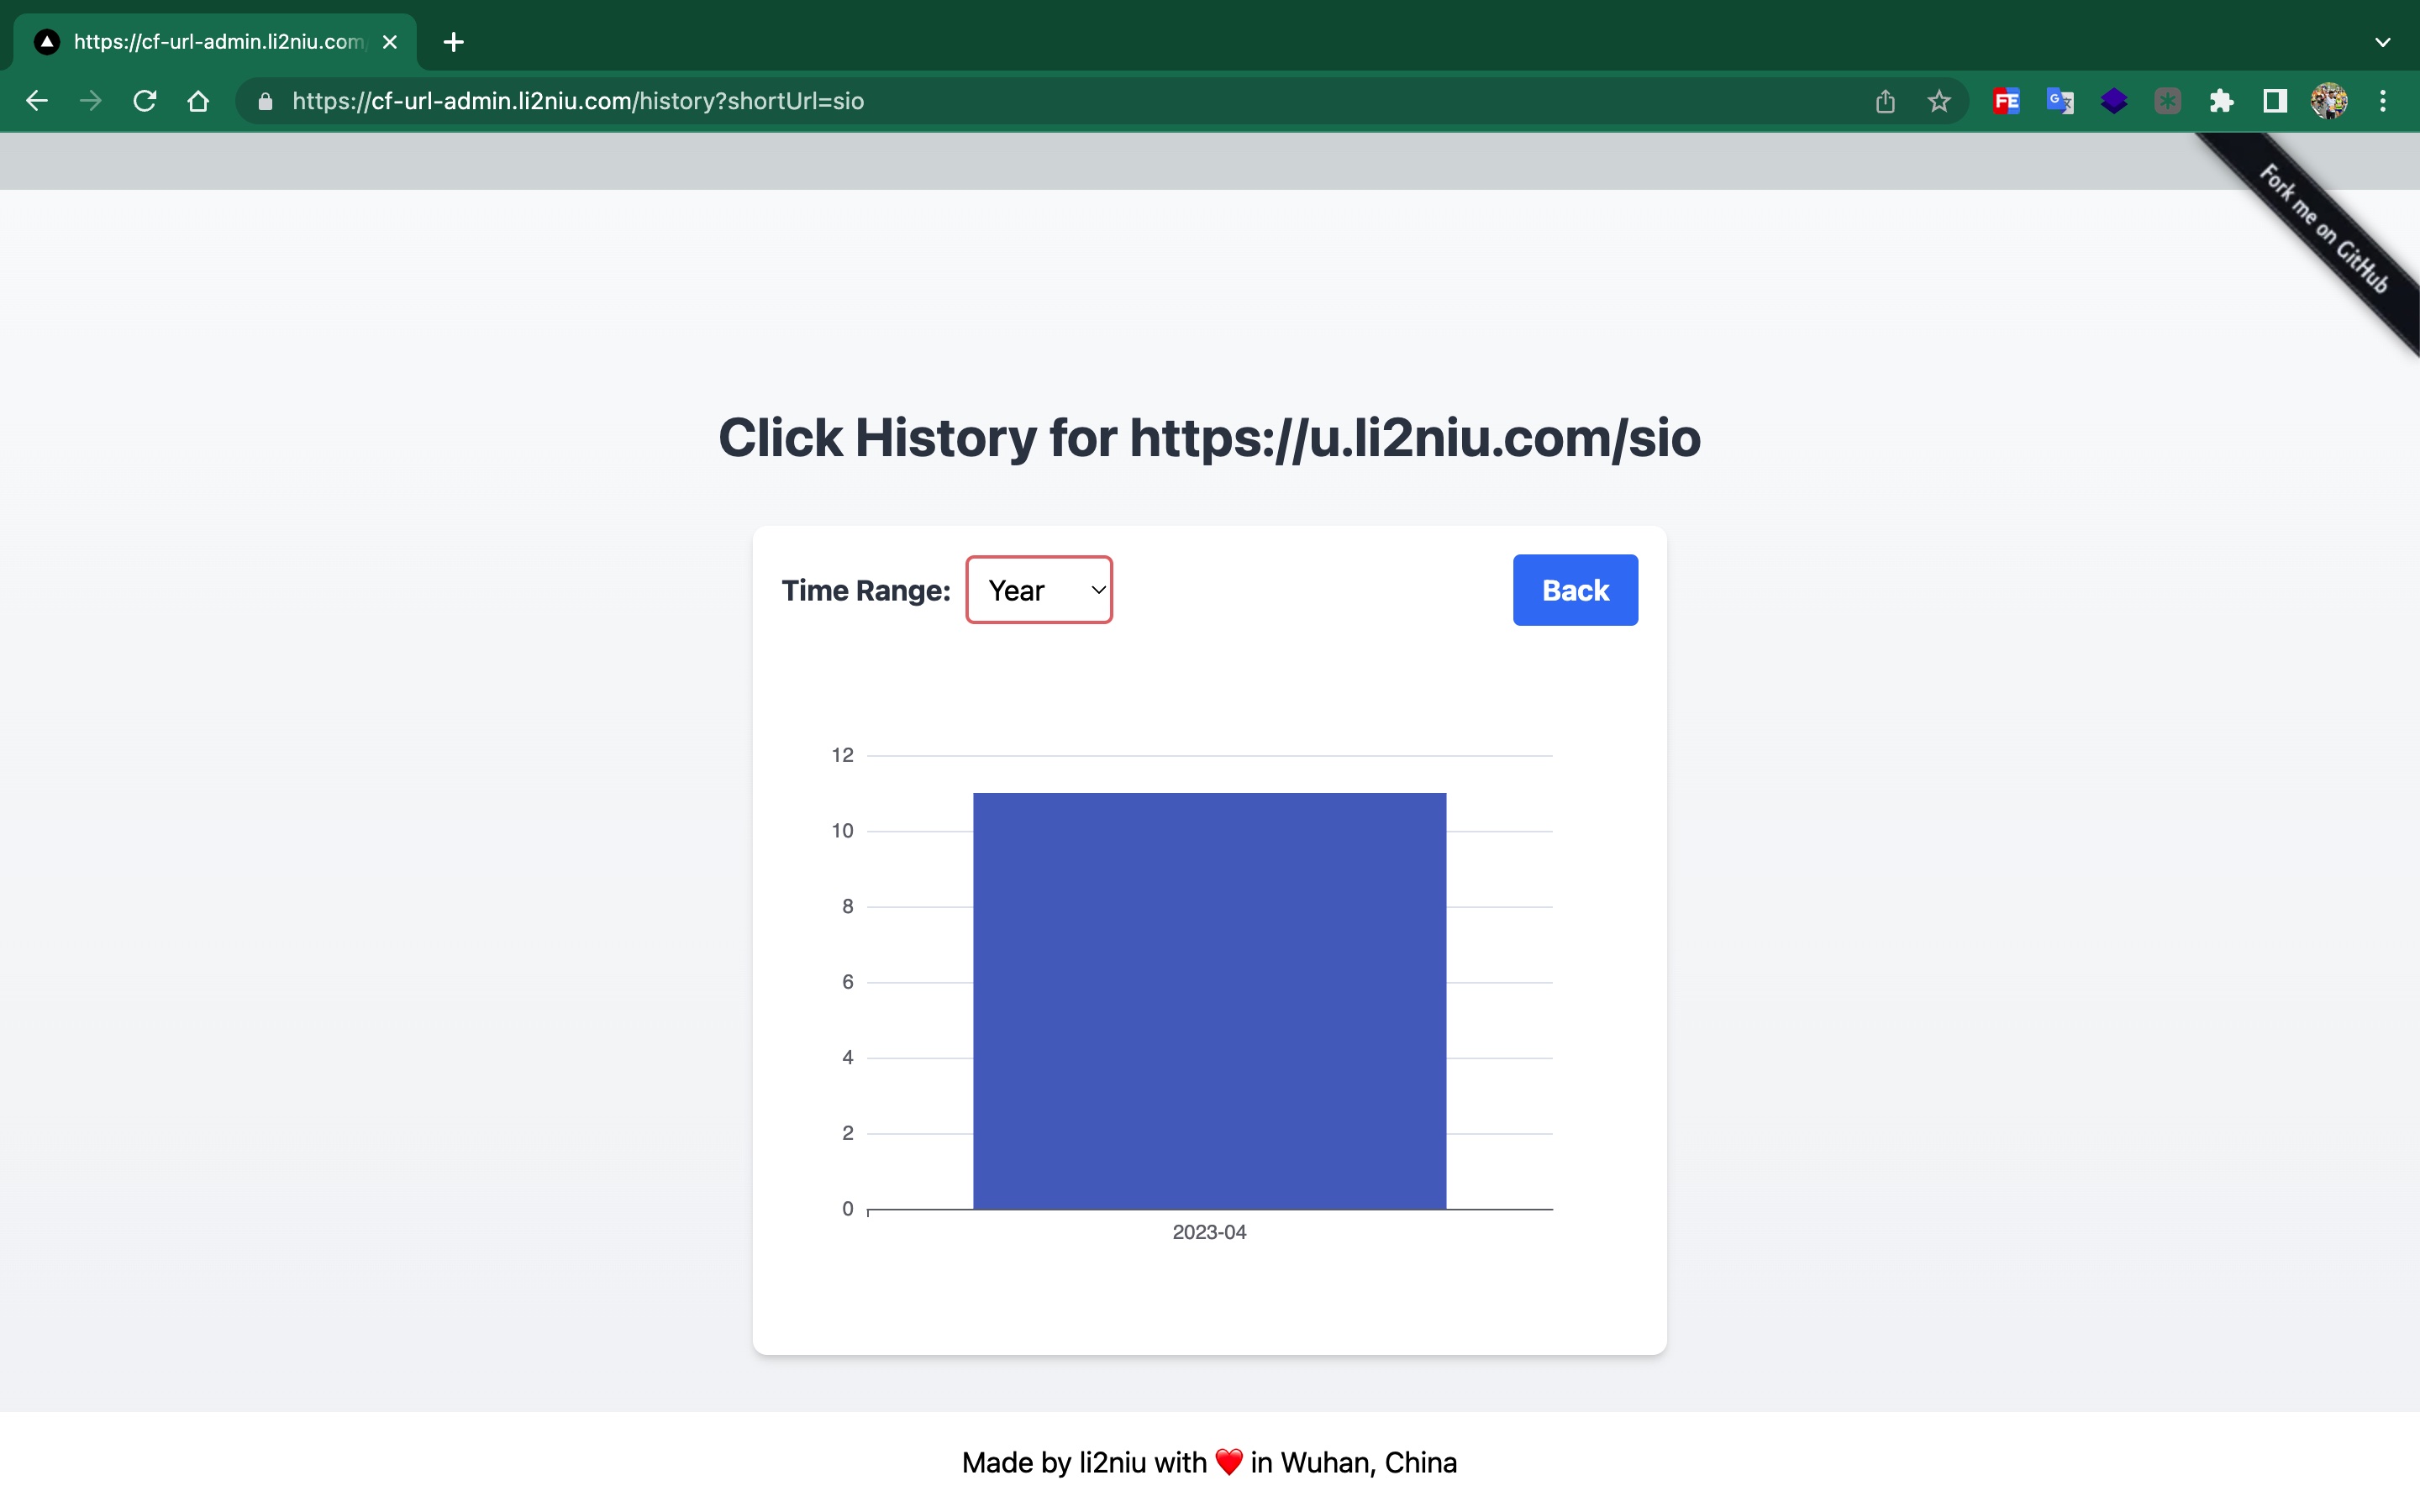Click the browser forward arrow

point(91,101)
